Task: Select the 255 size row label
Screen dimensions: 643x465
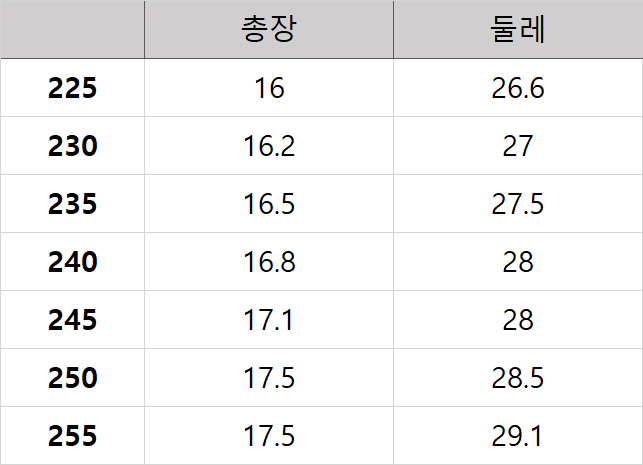Action: point(73,436)
